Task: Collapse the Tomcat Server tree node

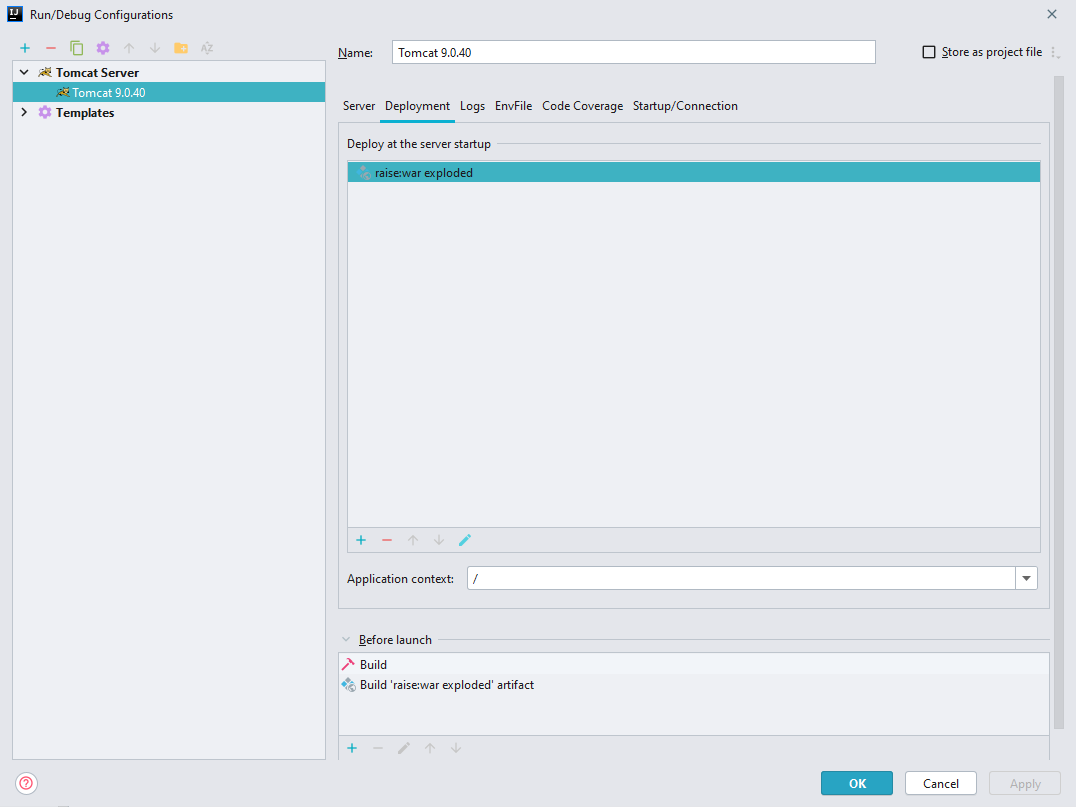Action: (x=24, y=72)
